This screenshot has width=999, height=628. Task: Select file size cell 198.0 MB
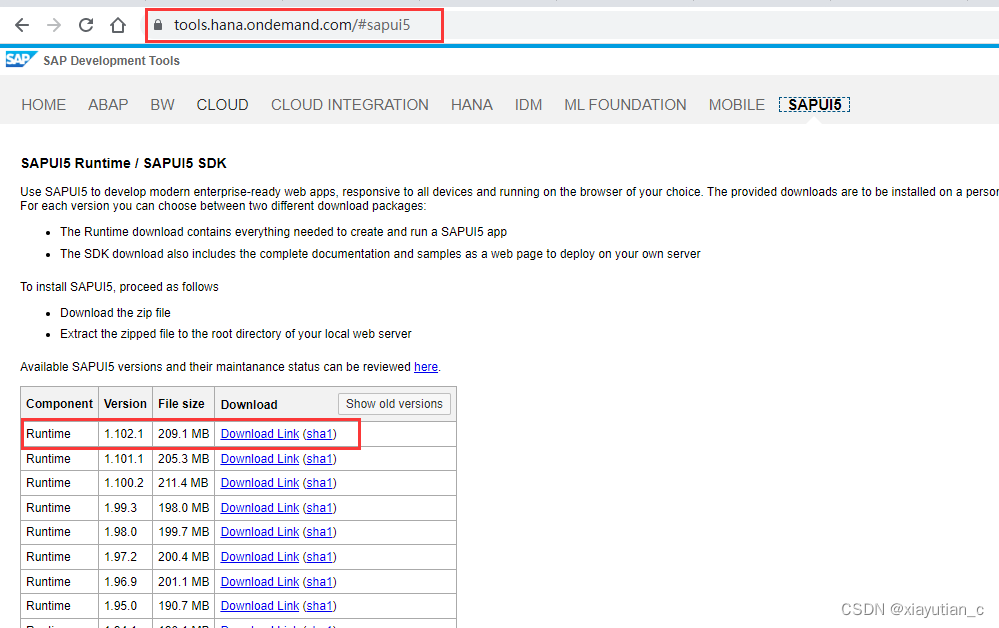[183, 508]
